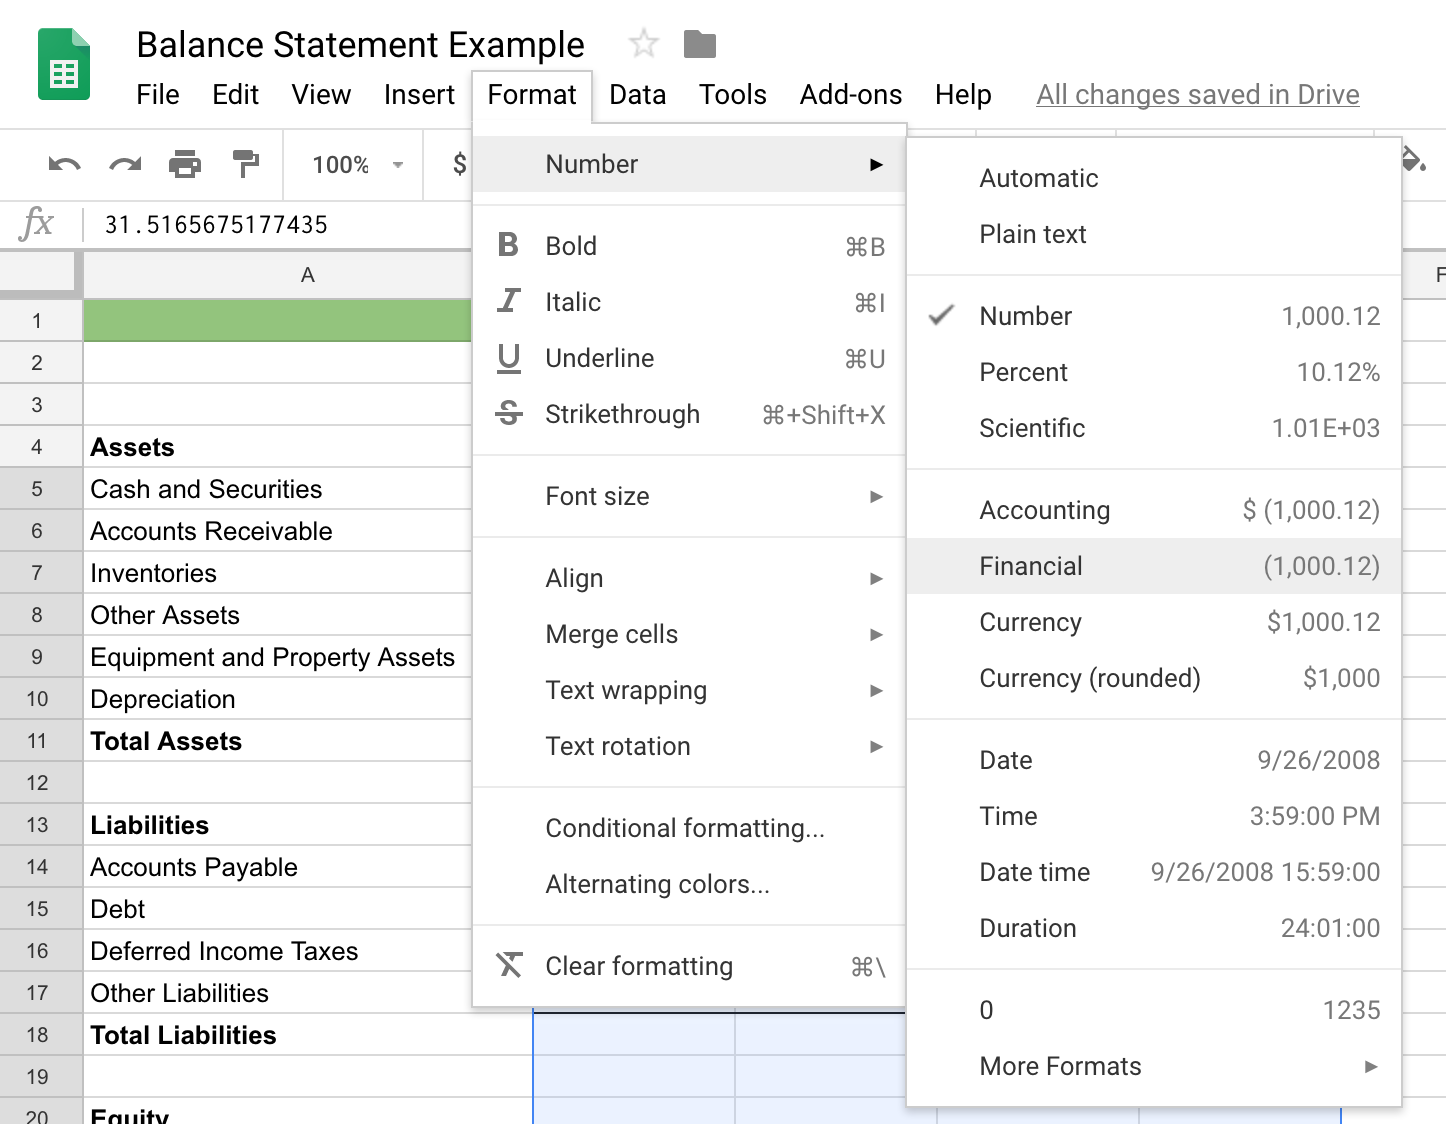The width and height of the screenshot is (1446, 1124).
Task: Click the Clear formatting icon
Action: pos(508,965)
